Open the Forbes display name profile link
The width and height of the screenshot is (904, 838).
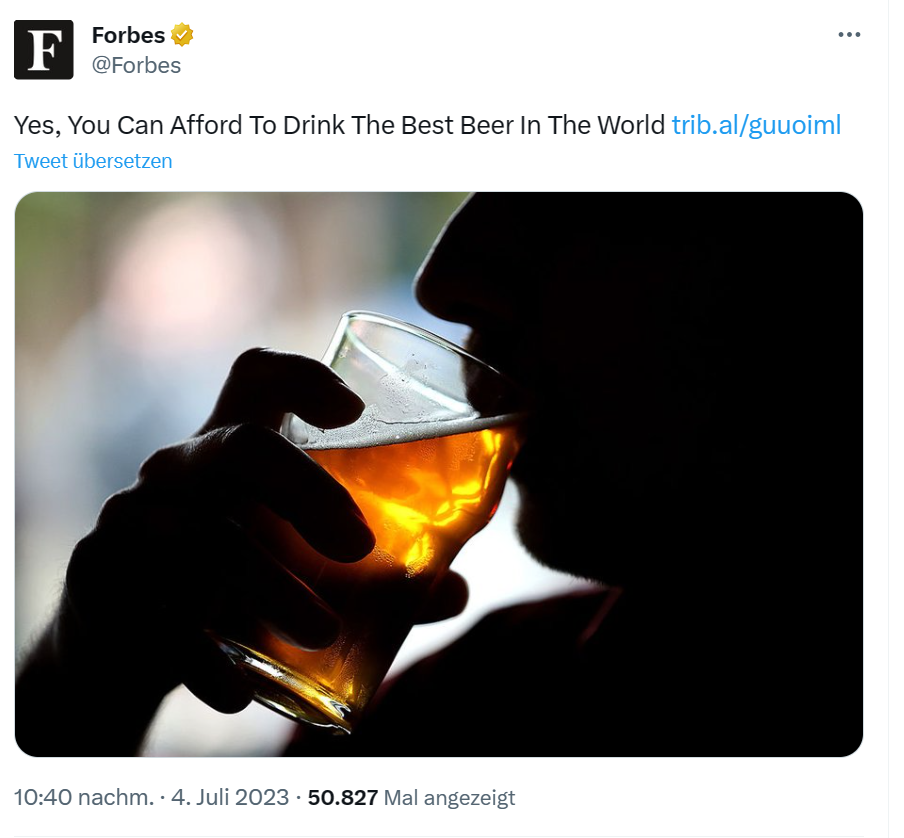click(x=128, y=35)
